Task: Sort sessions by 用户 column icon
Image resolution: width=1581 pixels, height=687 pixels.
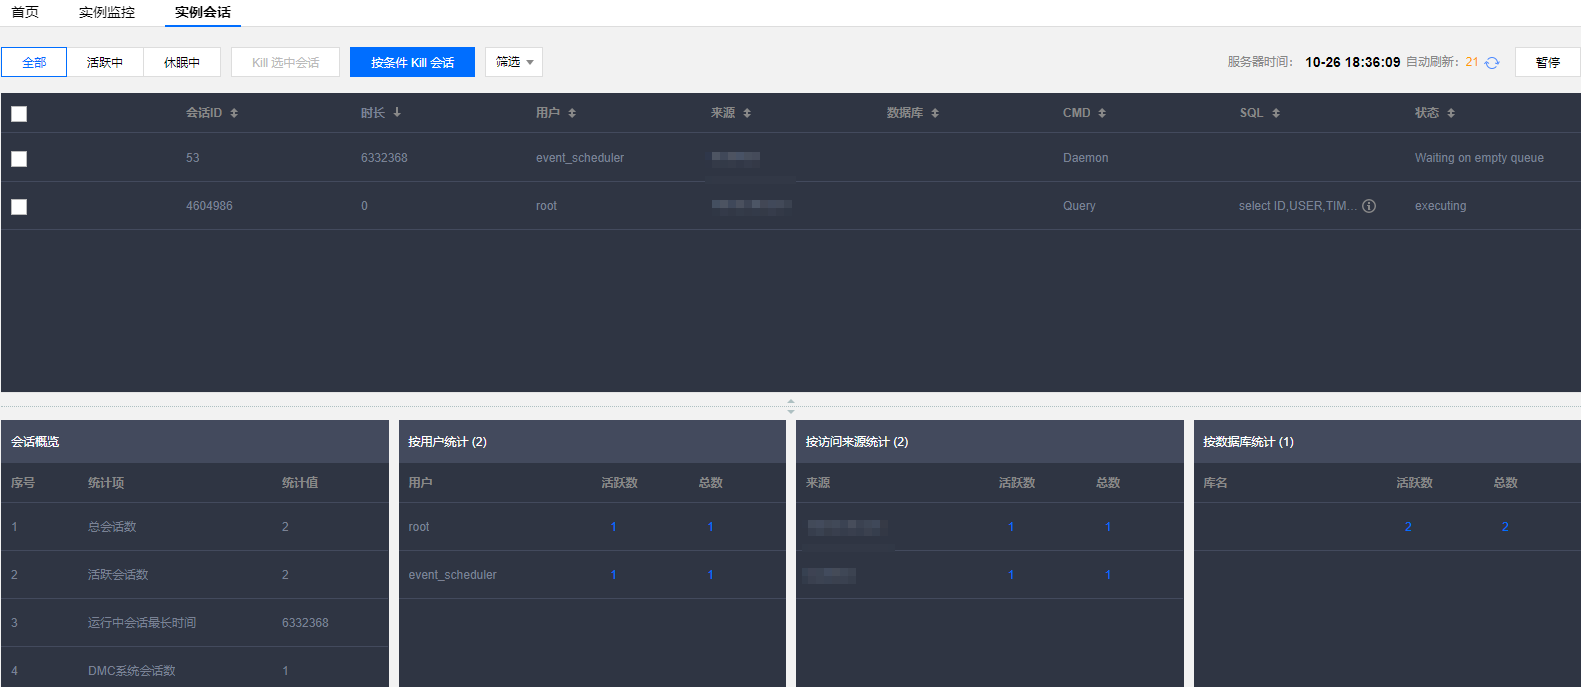Action: (572, 113)
